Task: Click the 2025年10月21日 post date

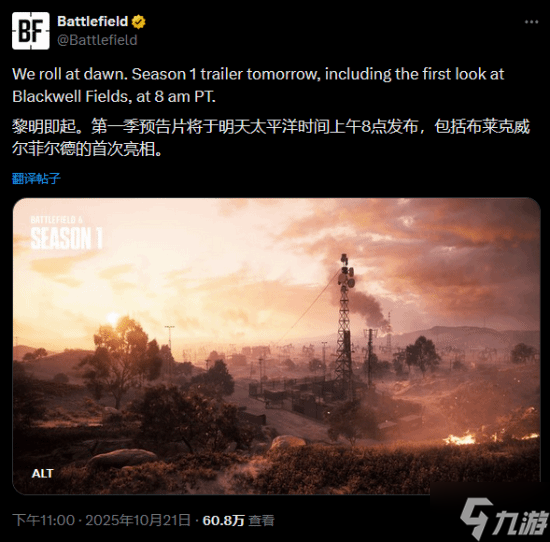Action: (138, 520)
